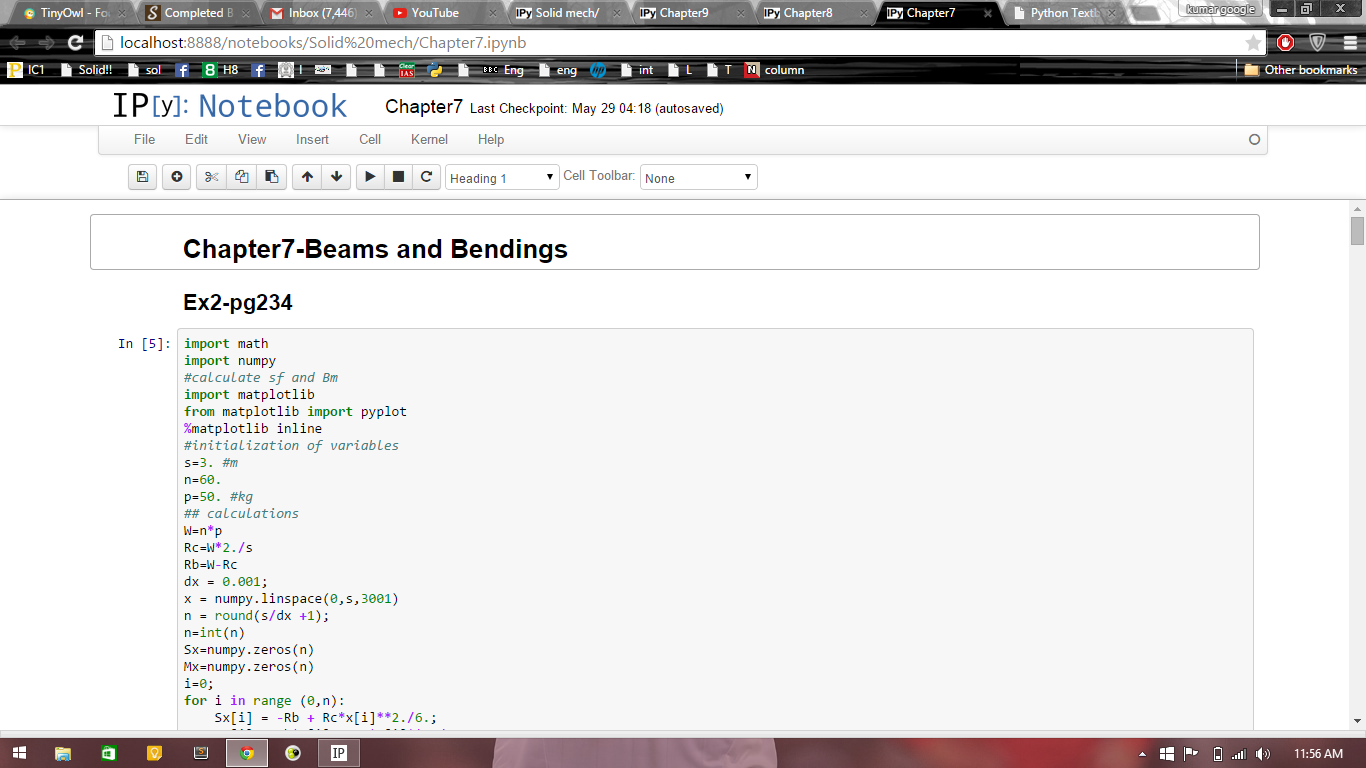Viewport: 1366px width, 768px height.
Task: Open the Windows Start button
Action: pyautogui.click(x=19, y=753)
